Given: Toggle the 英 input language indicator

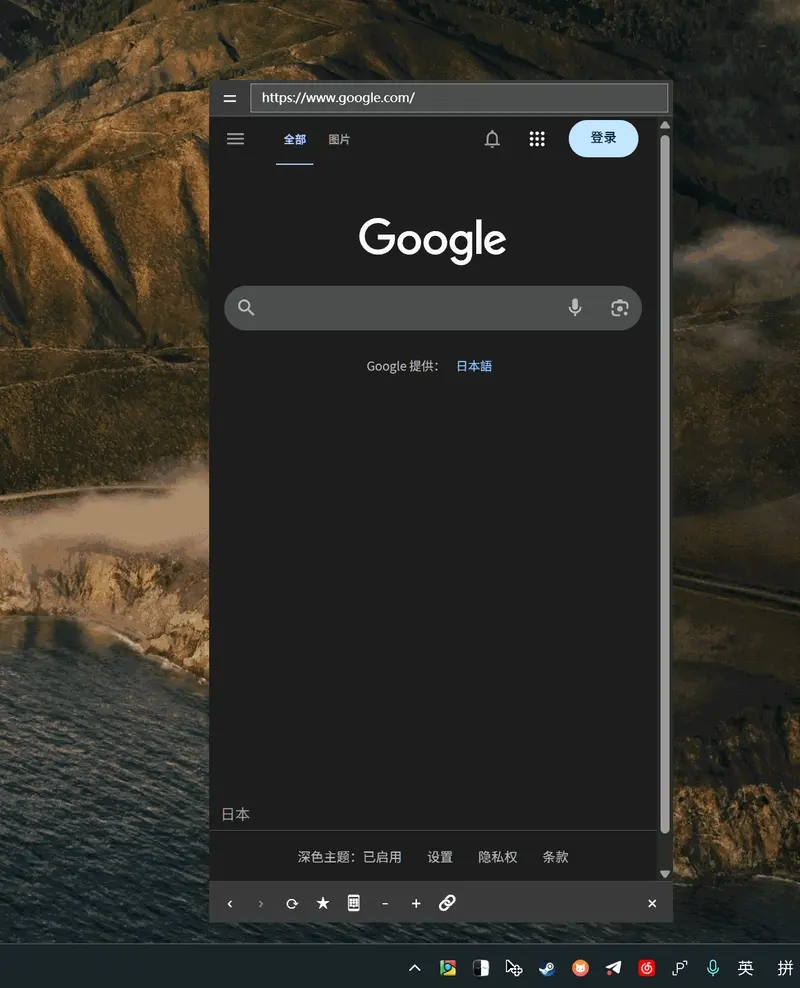Looking at the screenshot, I should (x=746, y=968).
